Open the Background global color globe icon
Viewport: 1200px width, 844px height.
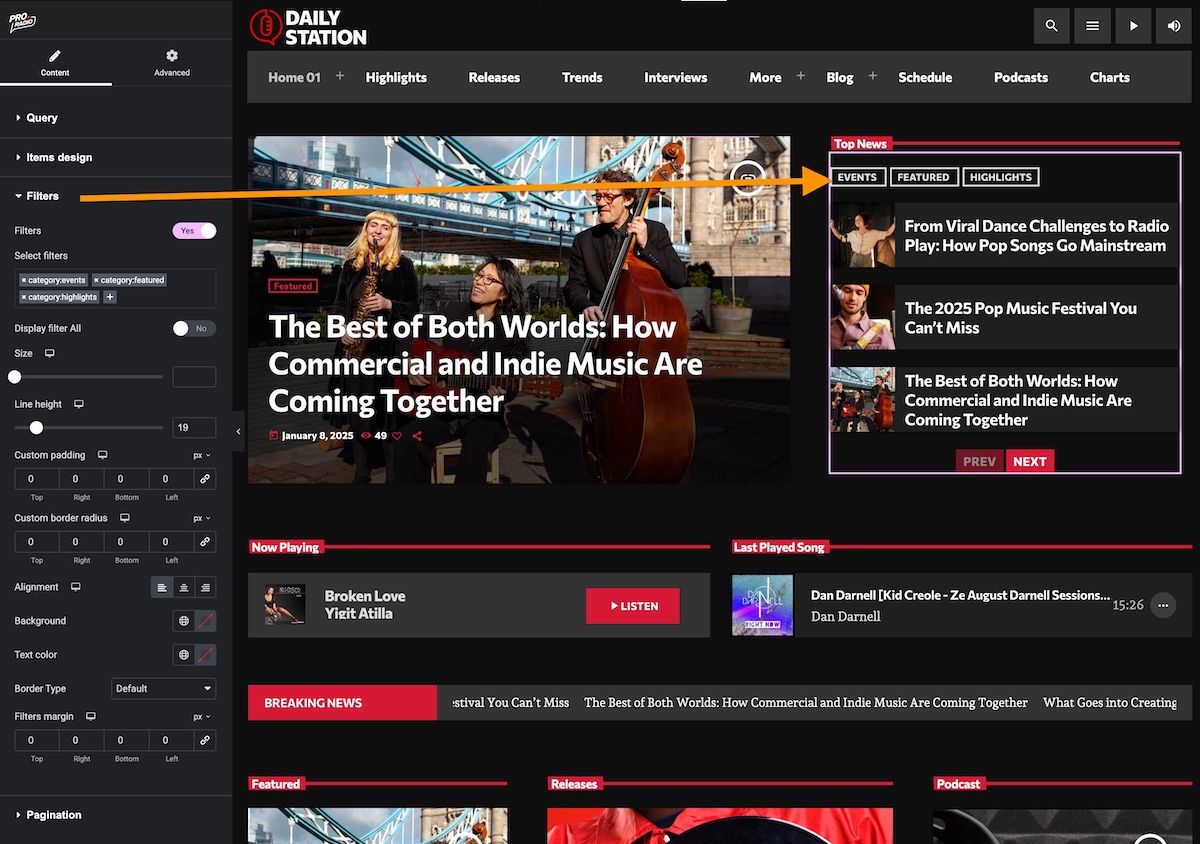(x=184, y=621)
